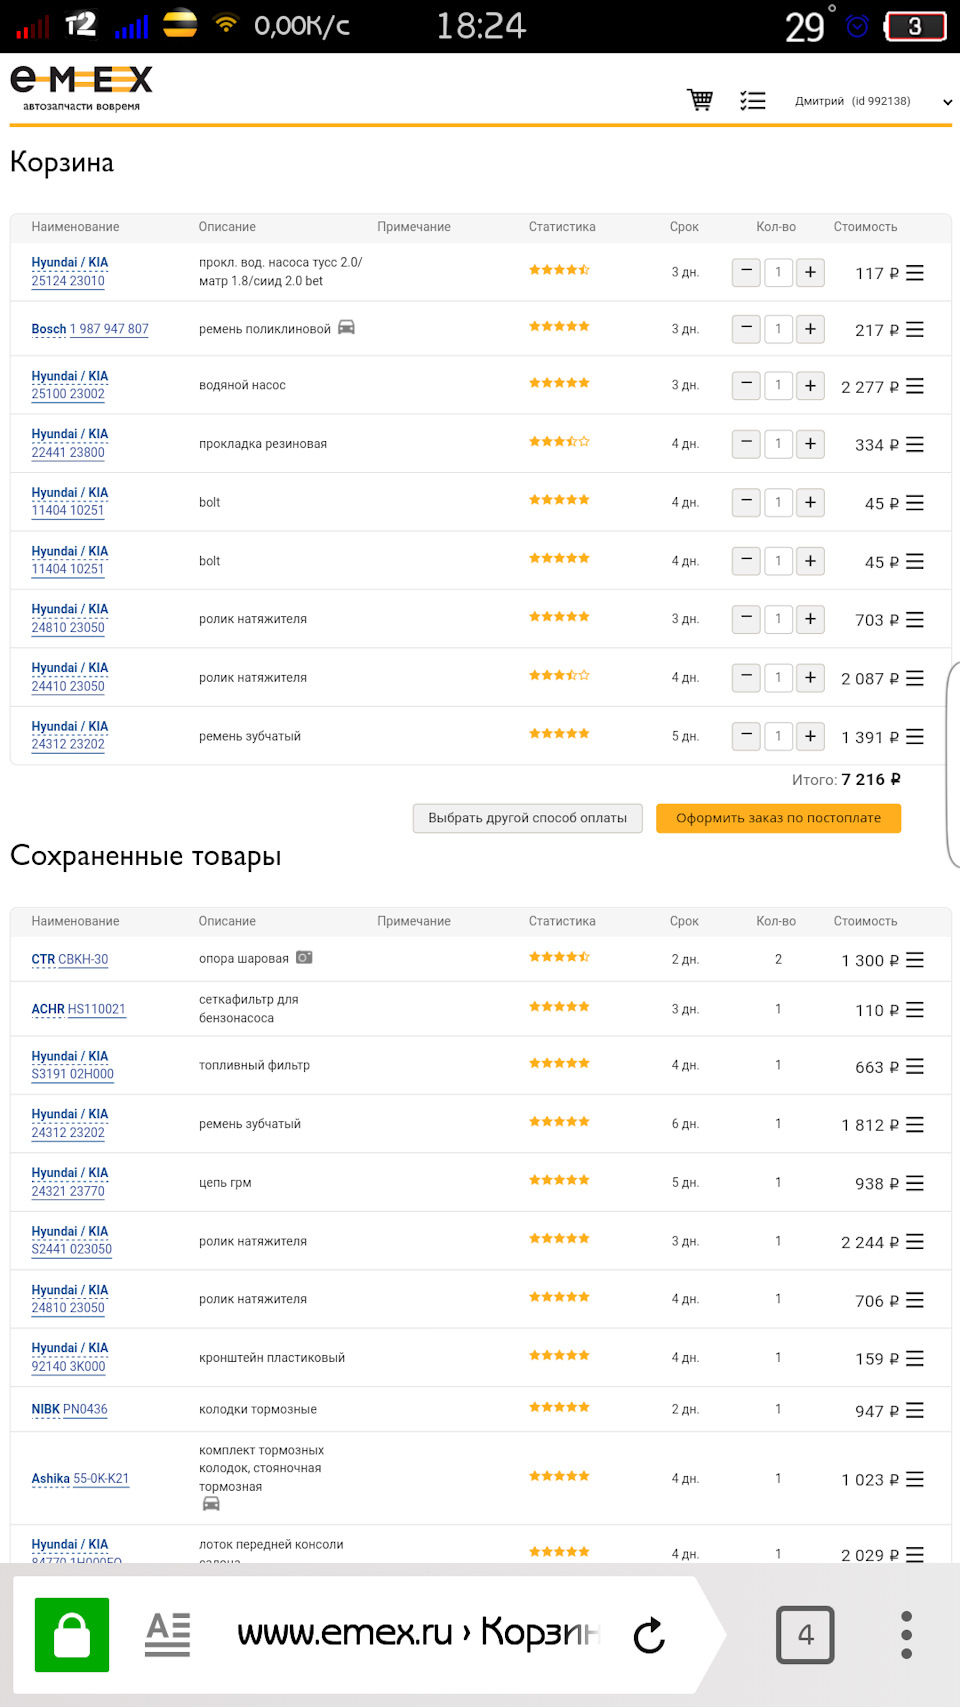
Task: Reload page with browser refresh icon
Action: pos(649,1635)
